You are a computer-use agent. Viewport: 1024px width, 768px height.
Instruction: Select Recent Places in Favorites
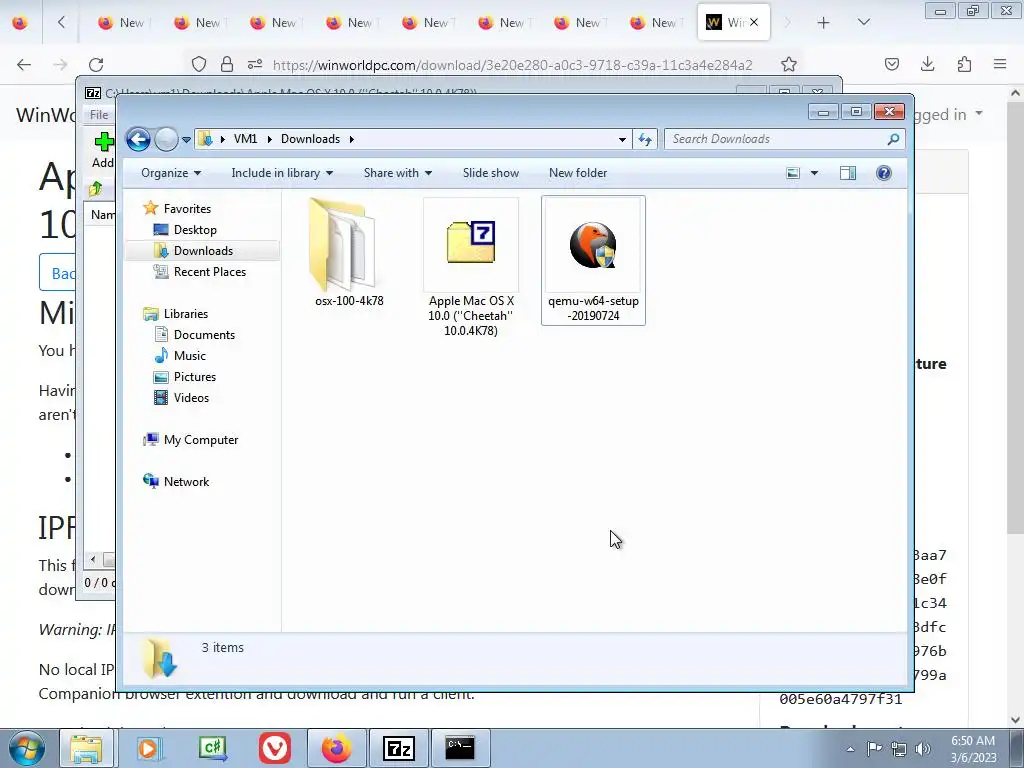[x=209, y=272]
